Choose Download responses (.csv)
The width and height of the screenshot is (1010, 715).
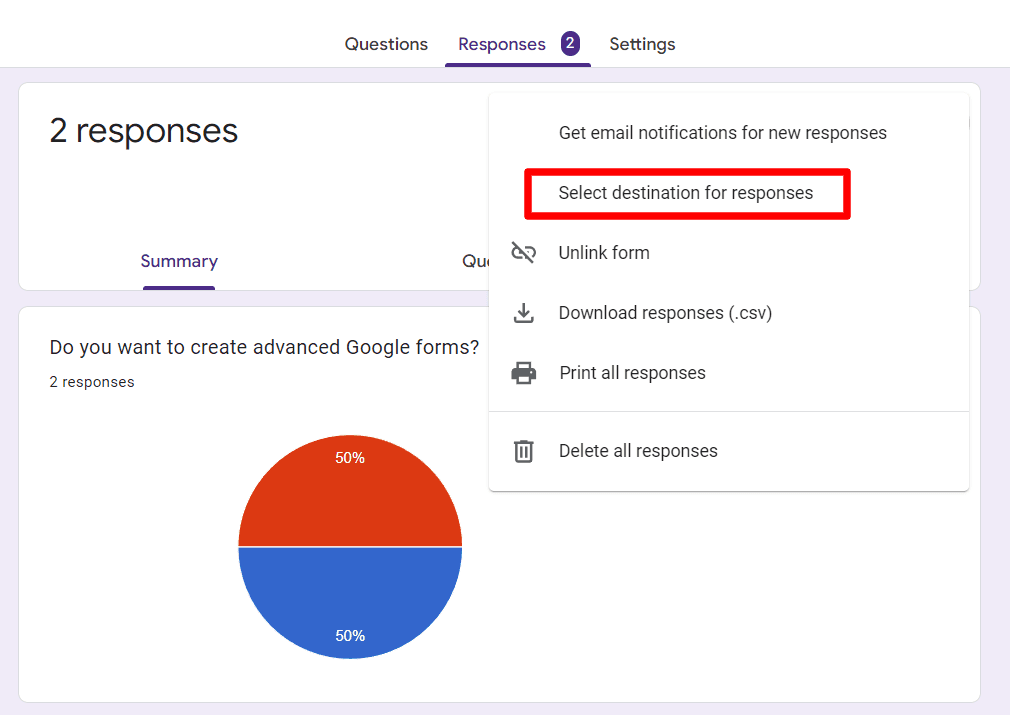click(729, 312)
